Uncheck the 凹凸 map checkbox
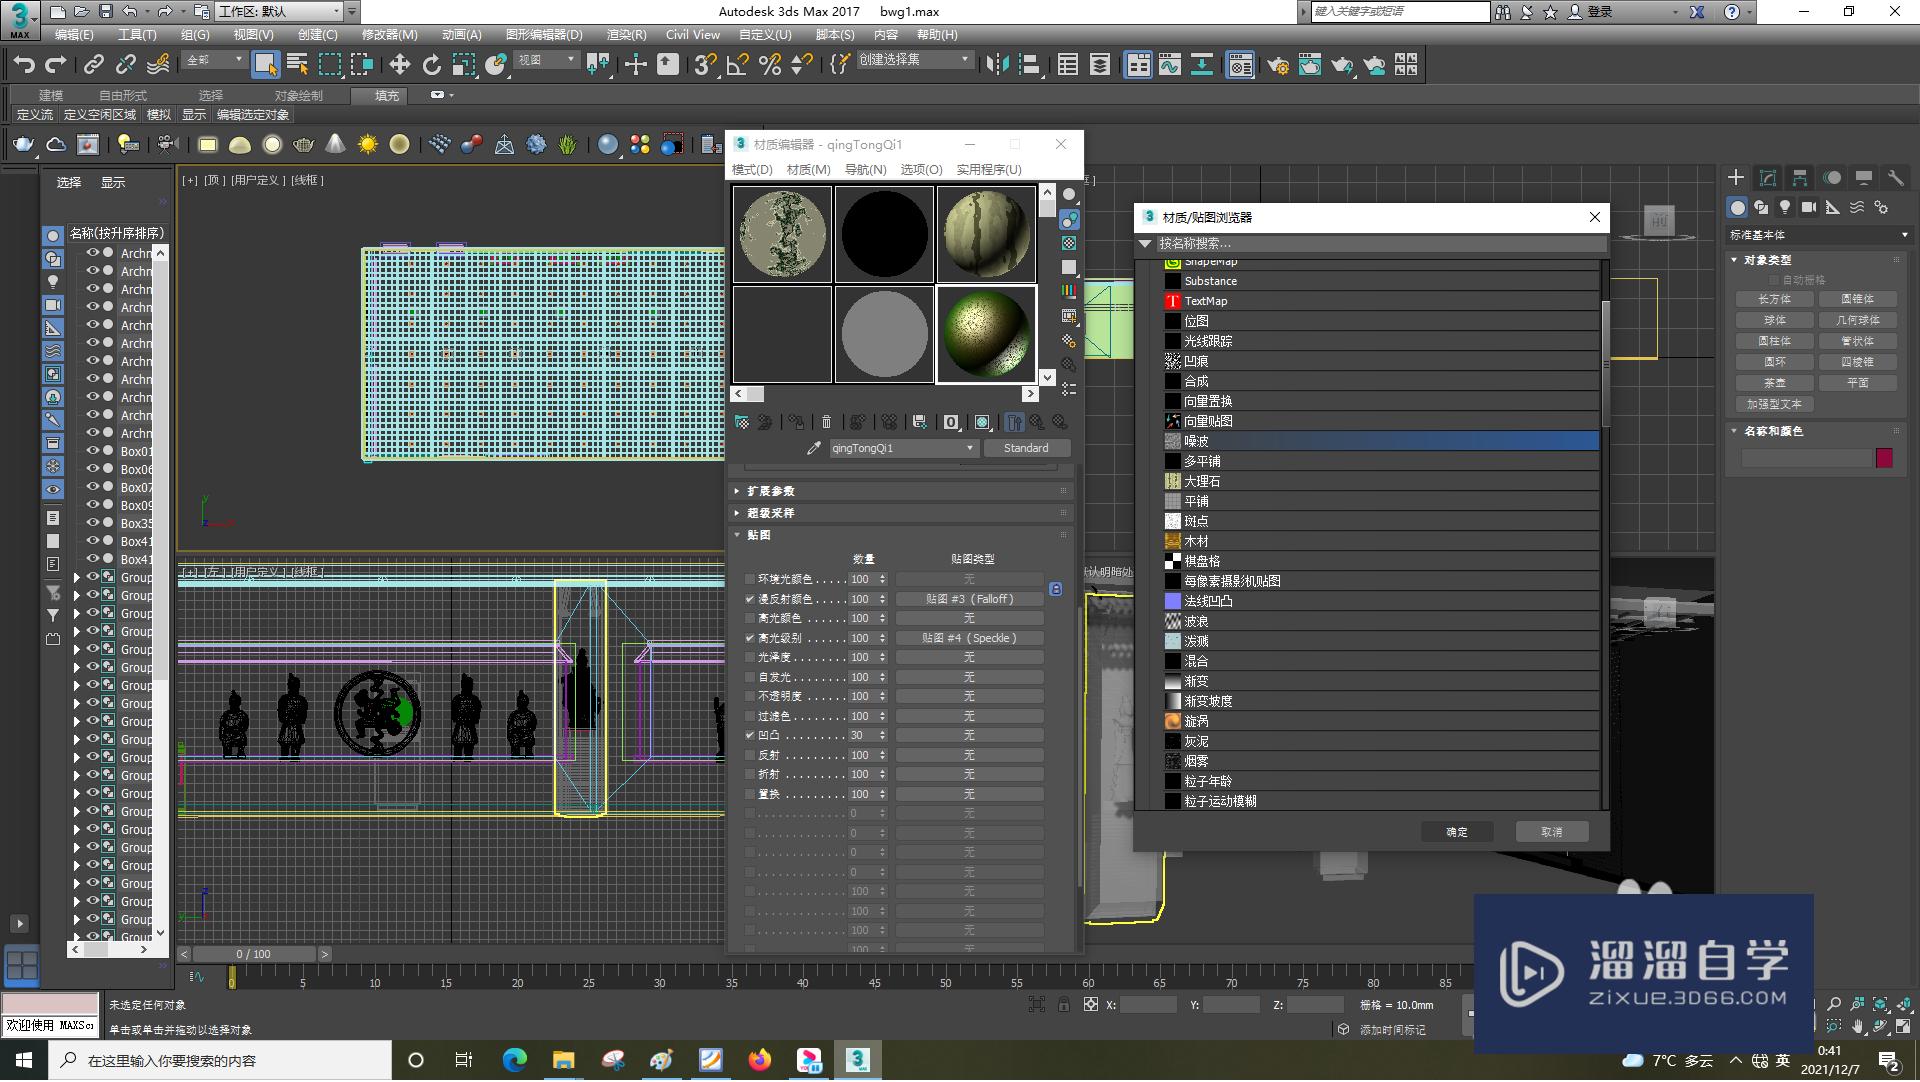The image size is (1920, 1082). [x=750, y=735]
